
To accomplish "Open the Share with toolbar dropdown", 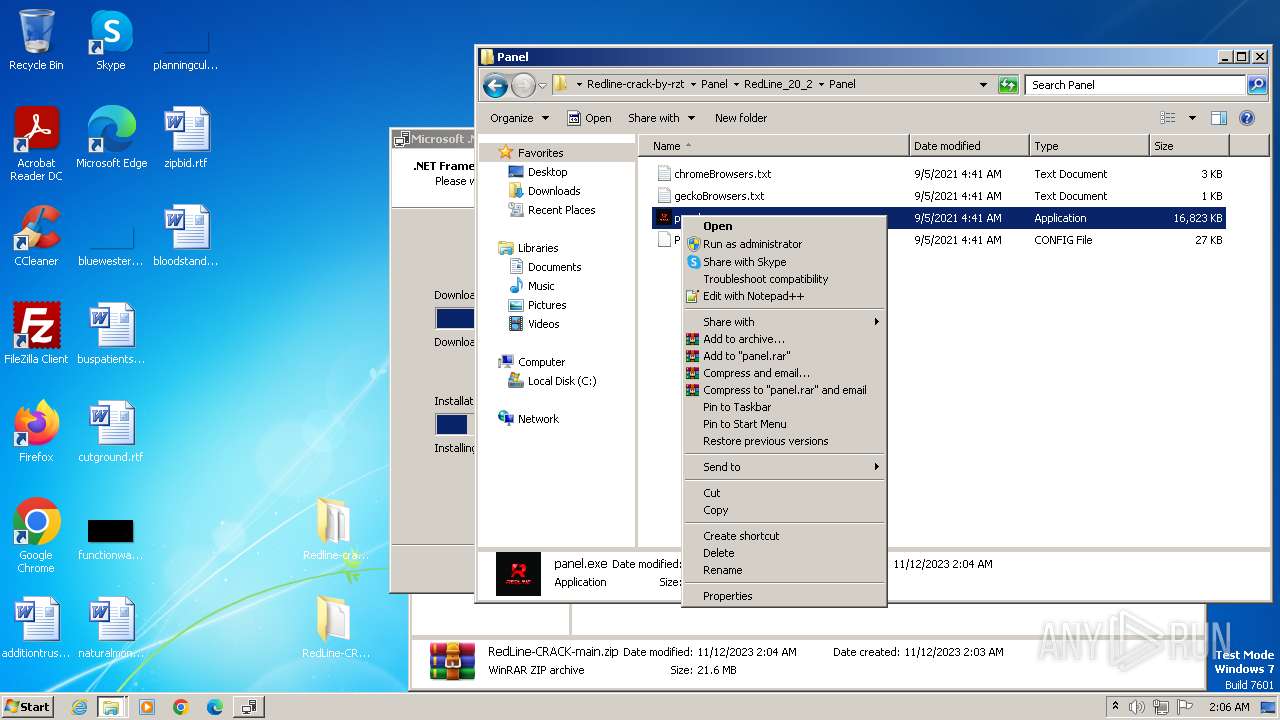I will pyautogui.click(x=661, y=118).
